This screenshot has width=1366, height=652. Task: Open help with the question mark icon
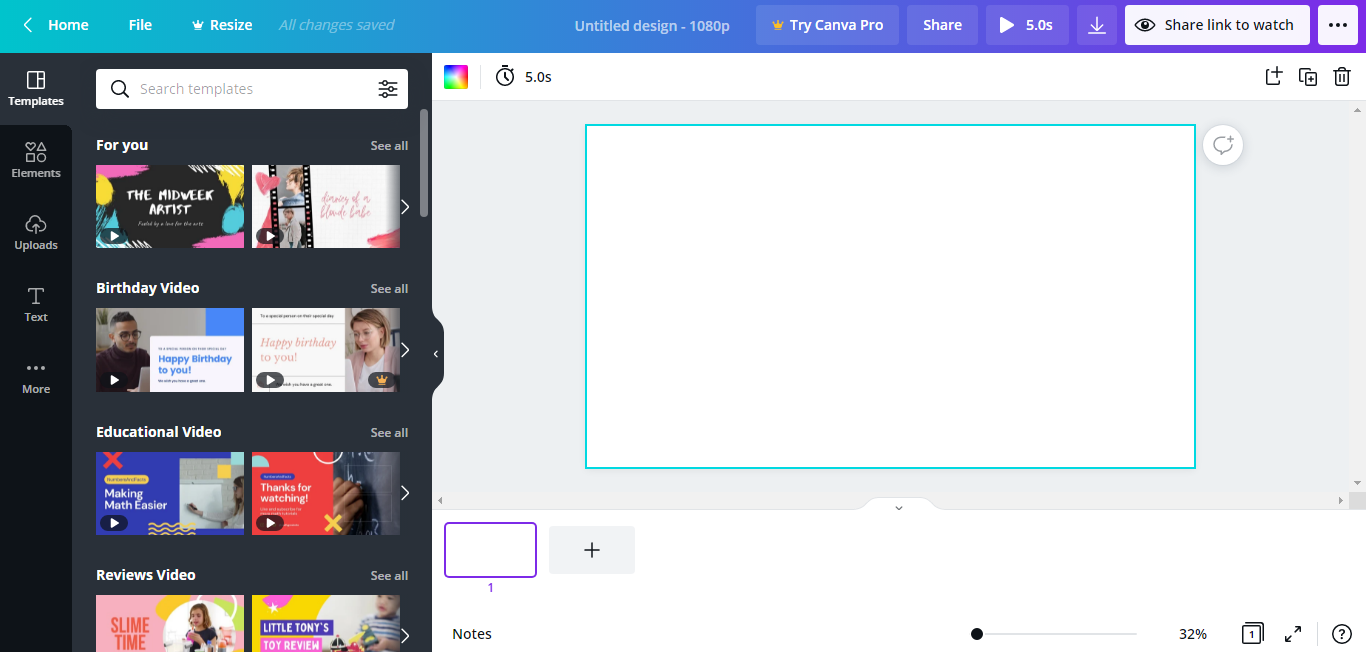click(x=1341, y=633)
